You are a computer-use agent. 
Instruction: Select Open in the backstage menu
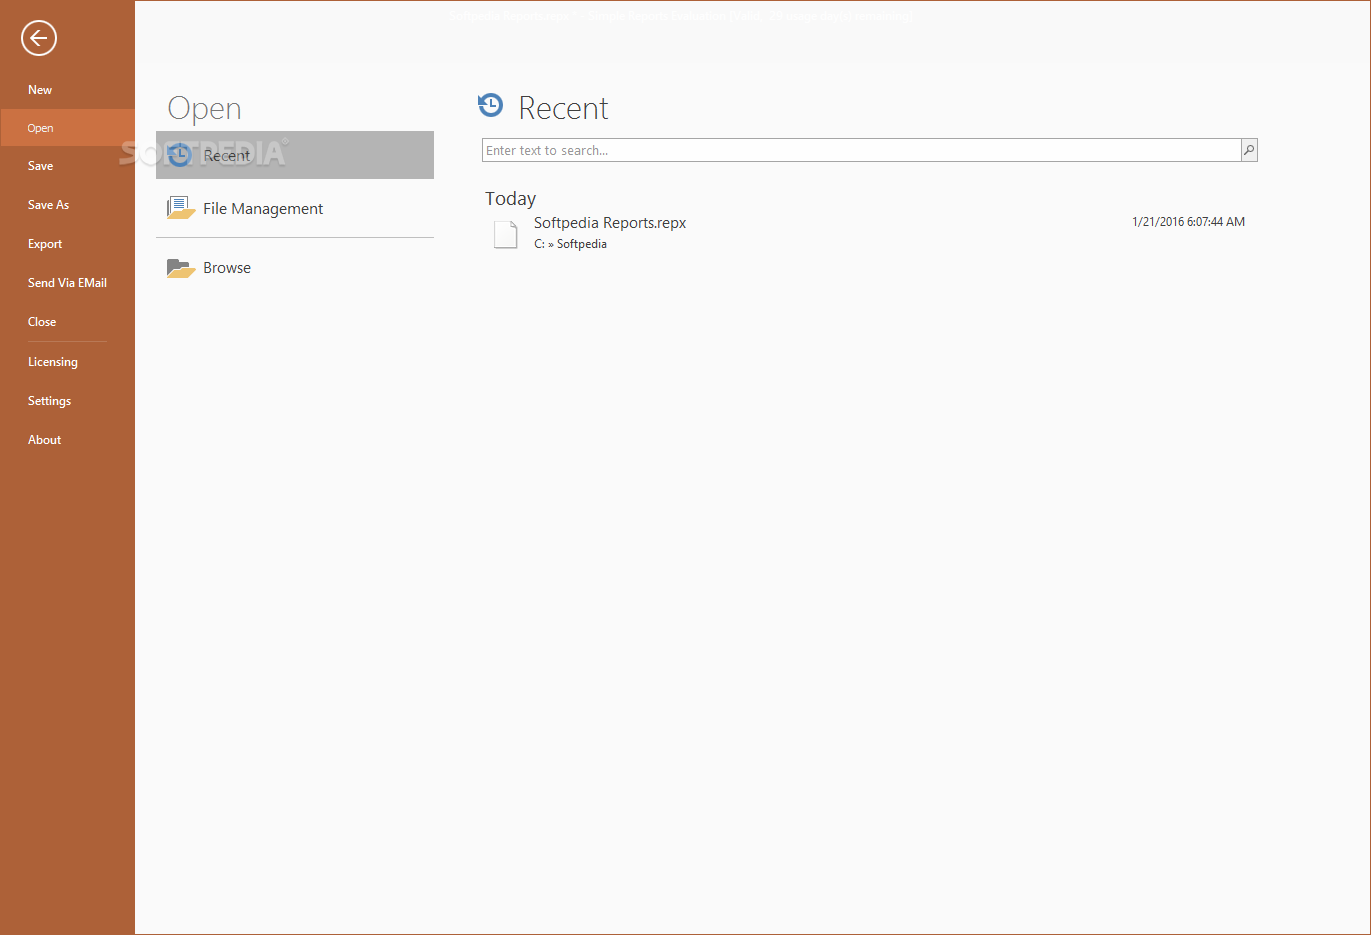point(67,128)
